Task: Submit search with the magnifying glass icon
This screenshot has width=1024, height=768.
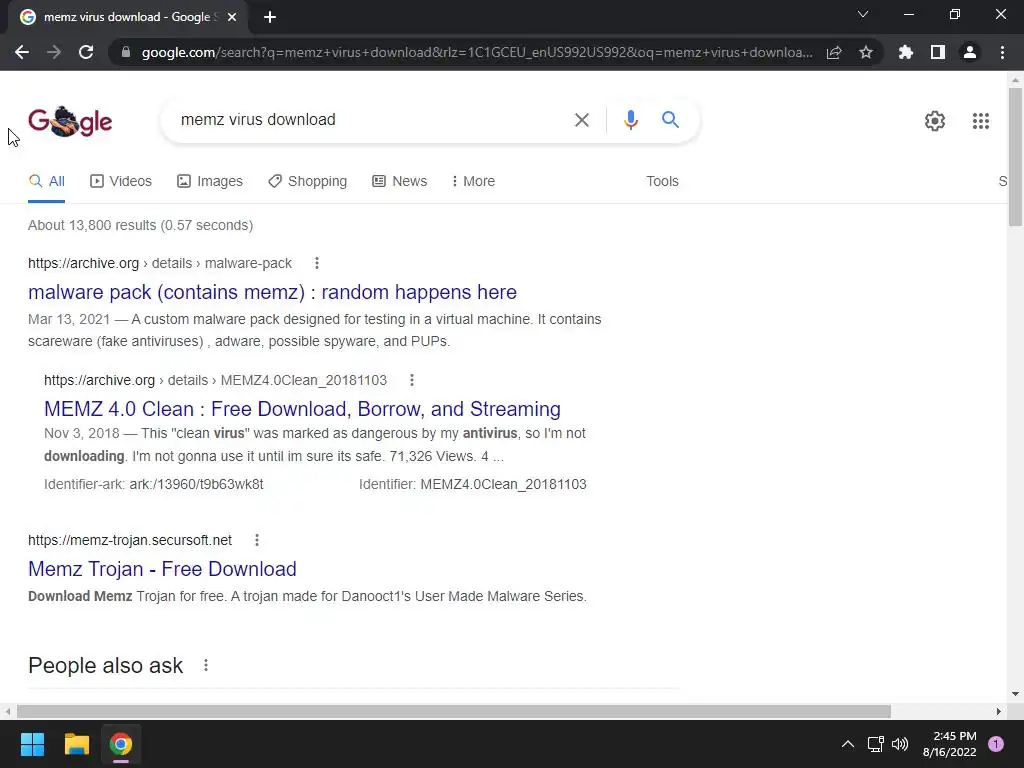Action: [670, 120]
